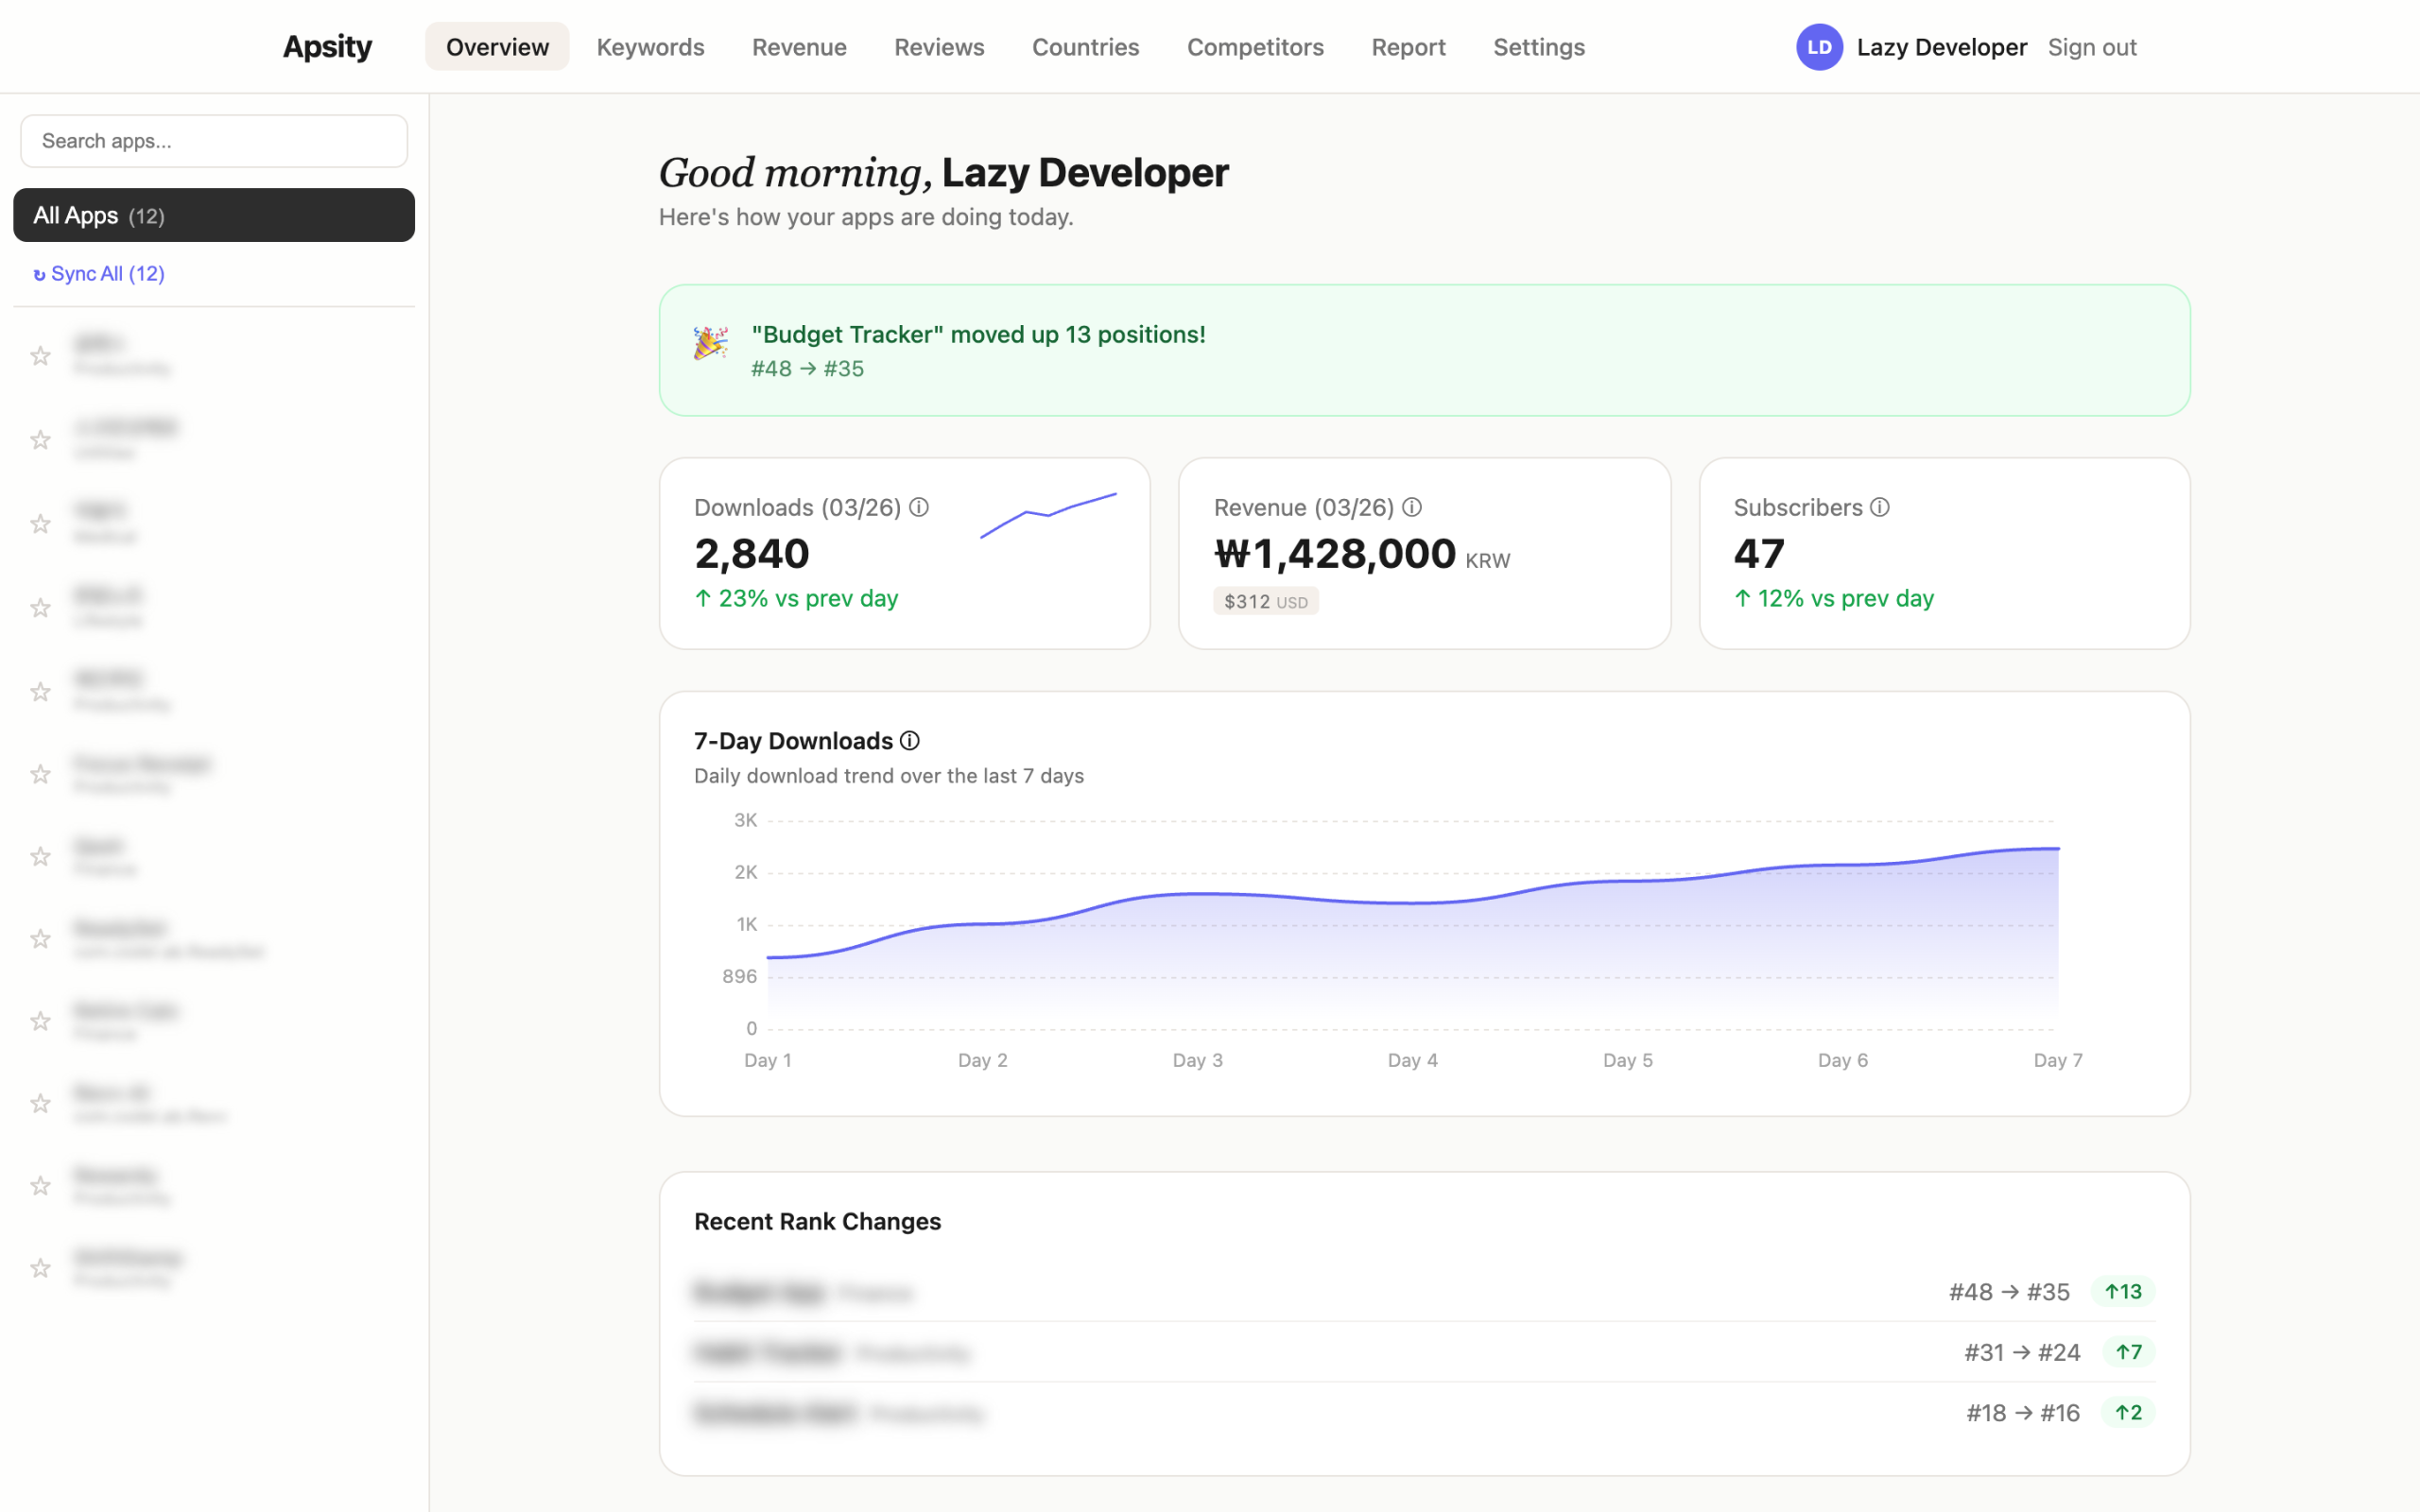Switch to the Countries tab
The image size is (2420, 1512).
click(1085, 47)
